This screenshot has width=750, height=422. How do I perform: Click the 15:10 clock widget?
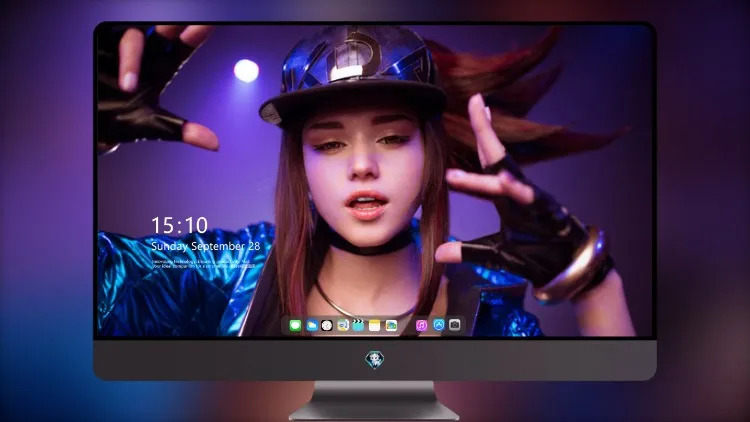tap(179, 225)
